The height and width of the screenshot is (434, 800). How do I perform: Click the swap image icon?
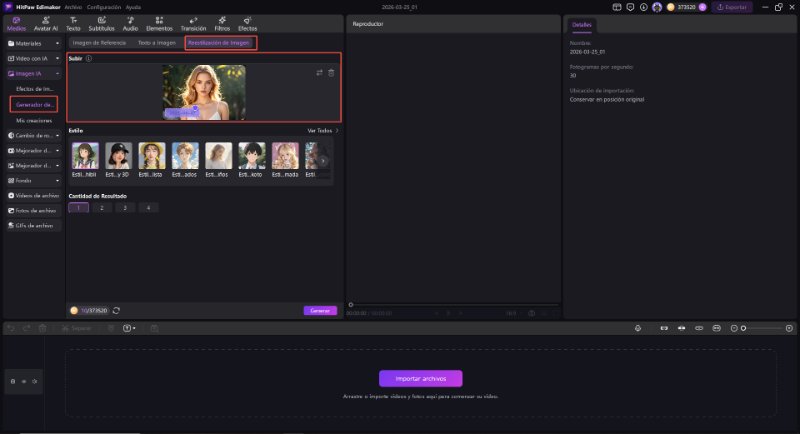click(320, 73)
